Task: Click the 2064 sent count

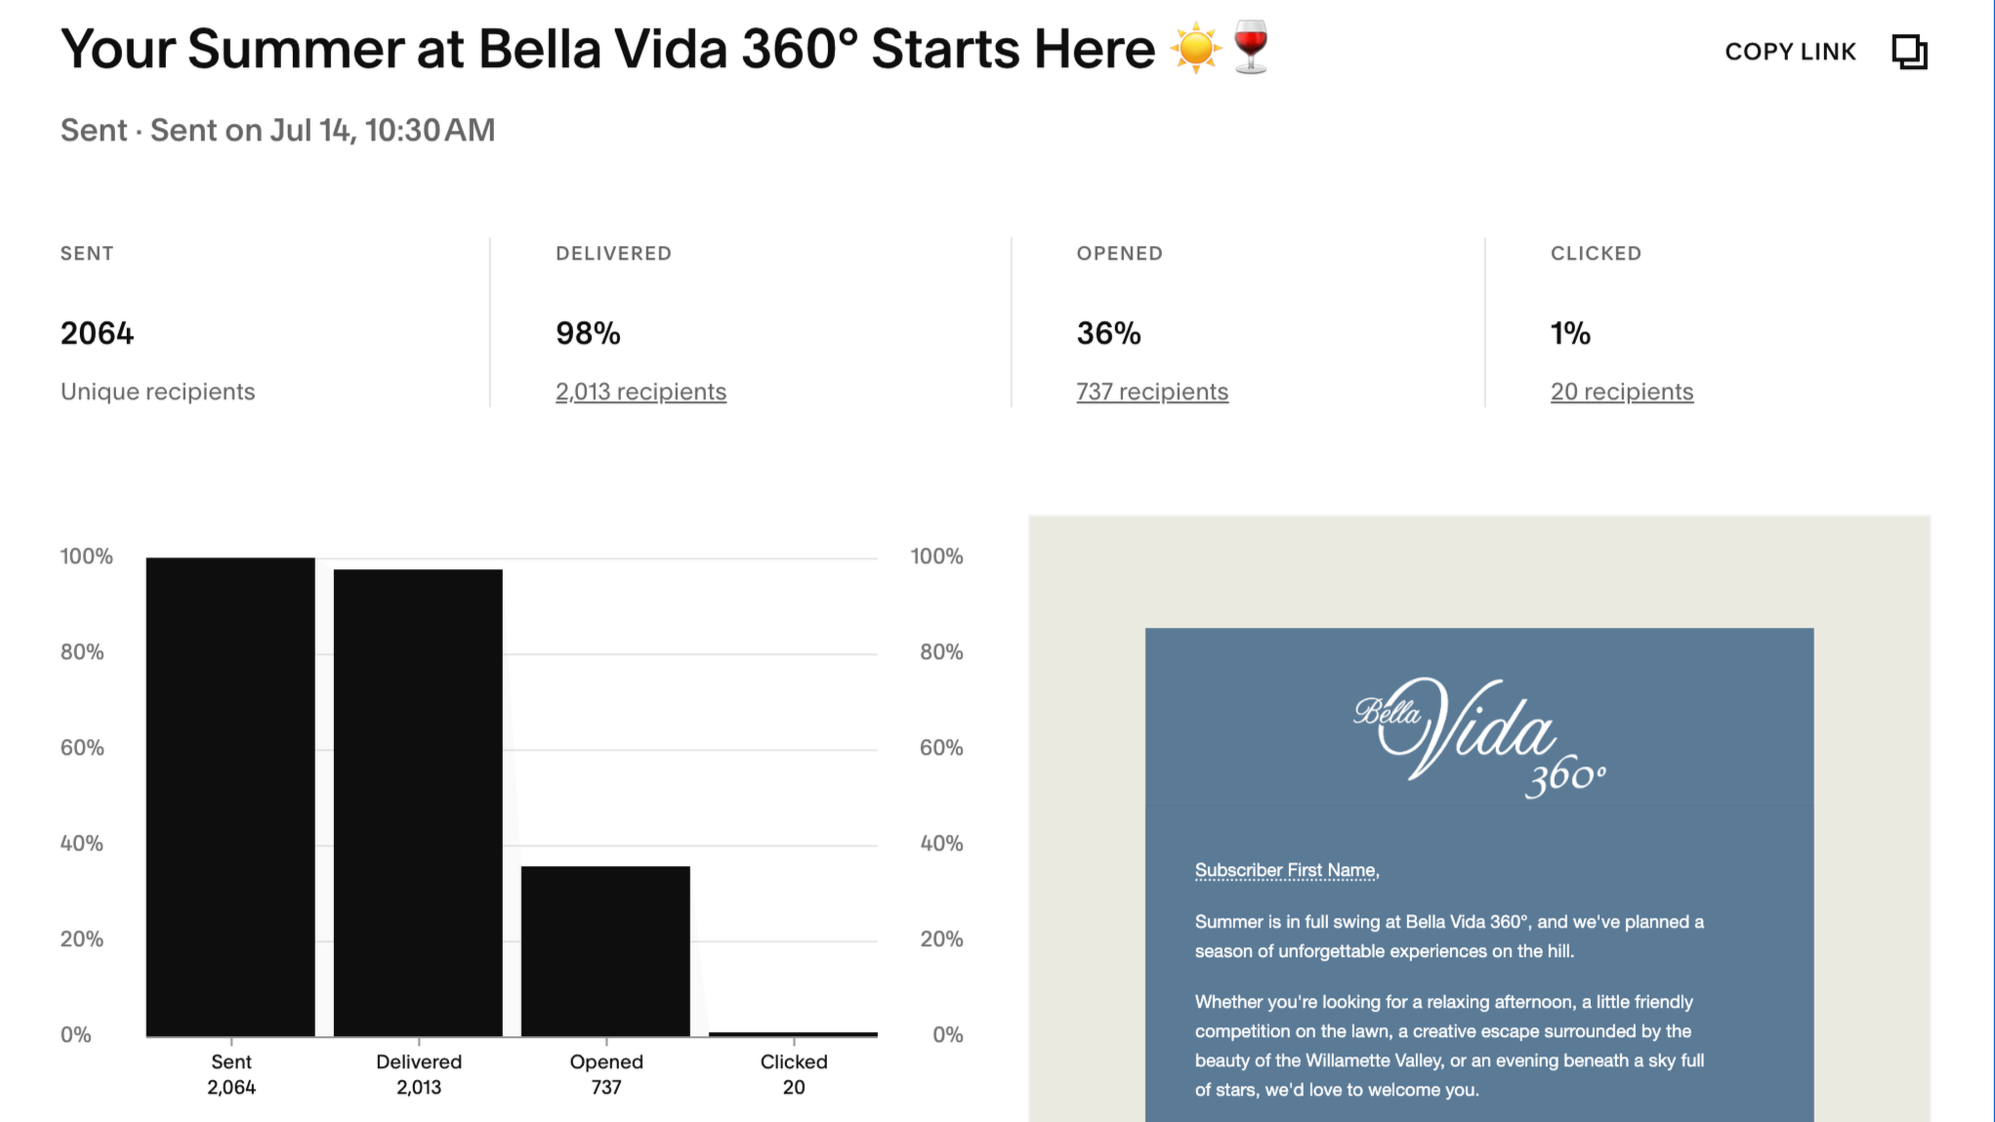Action: (x=97, y=333)
